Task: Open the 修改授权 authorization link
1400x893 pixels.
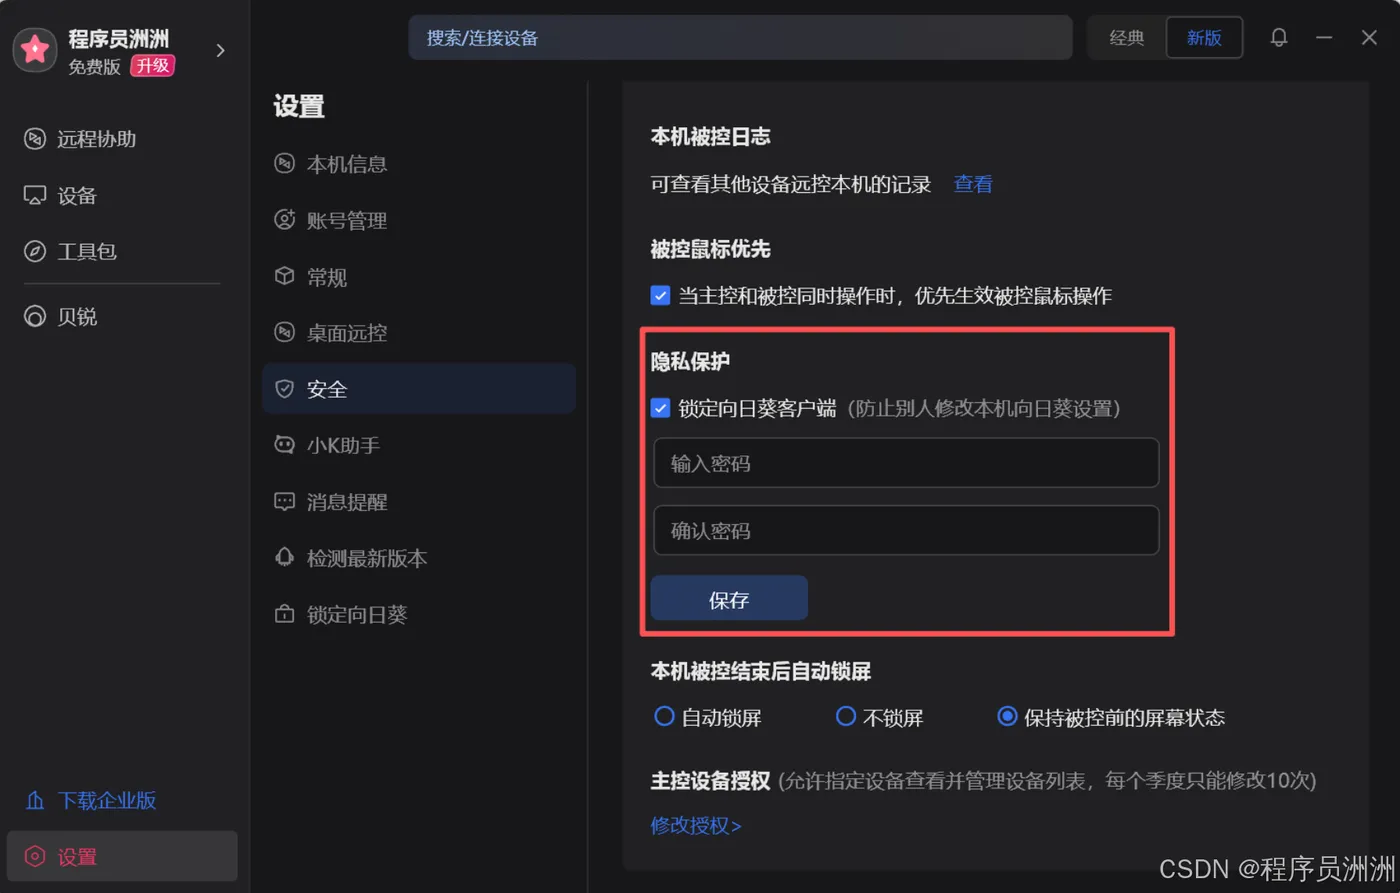Action: (695, 825)
